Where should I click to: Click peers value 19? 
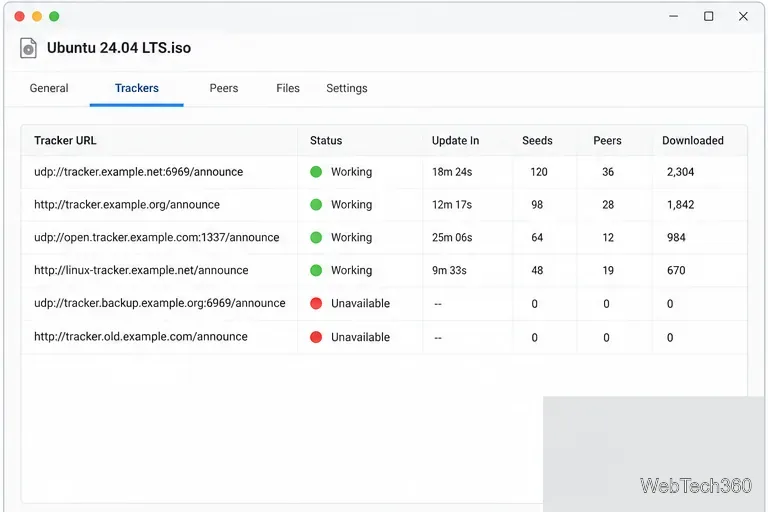click(x=608, y=270)
